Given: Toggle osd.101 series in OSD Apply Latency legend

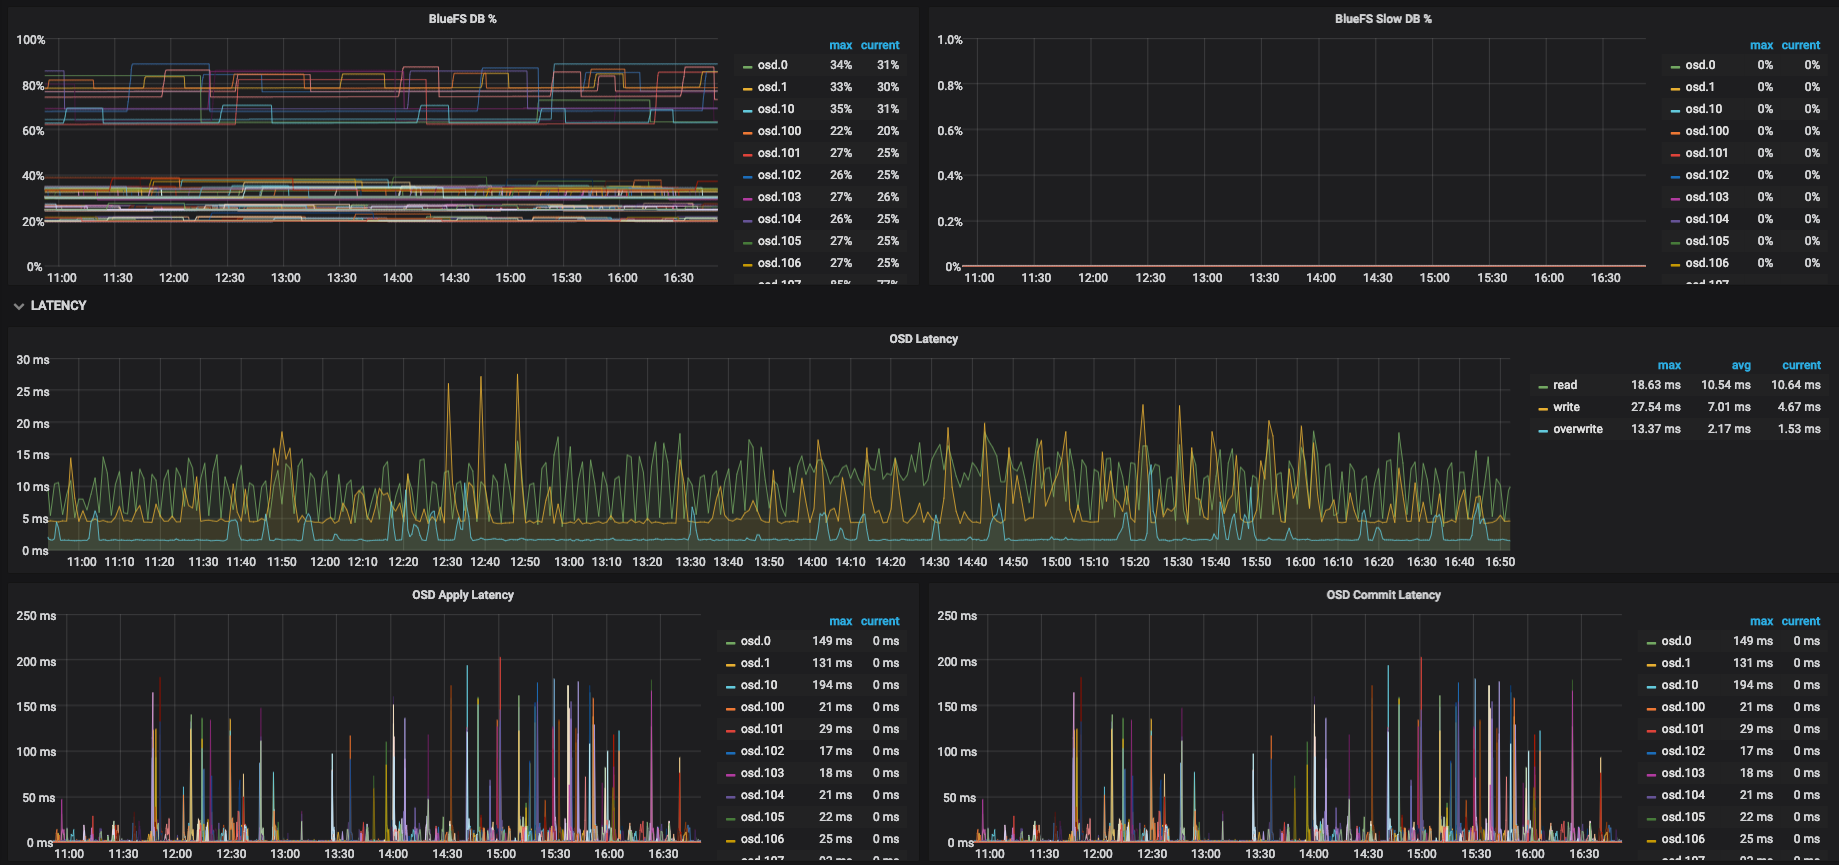Looking at the screenshot, I should (x=762, y=729).
